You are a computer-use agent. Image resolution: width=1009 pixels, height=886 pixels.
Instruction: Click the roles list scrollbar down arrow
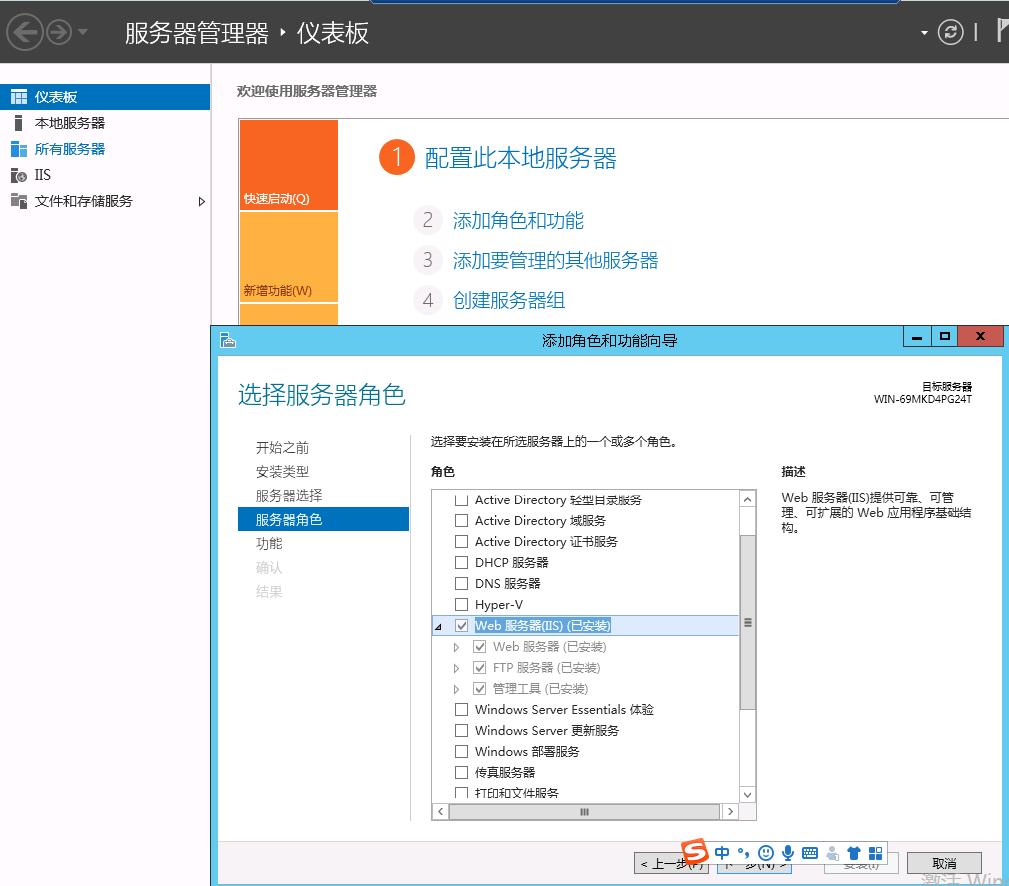click(747, 794)
